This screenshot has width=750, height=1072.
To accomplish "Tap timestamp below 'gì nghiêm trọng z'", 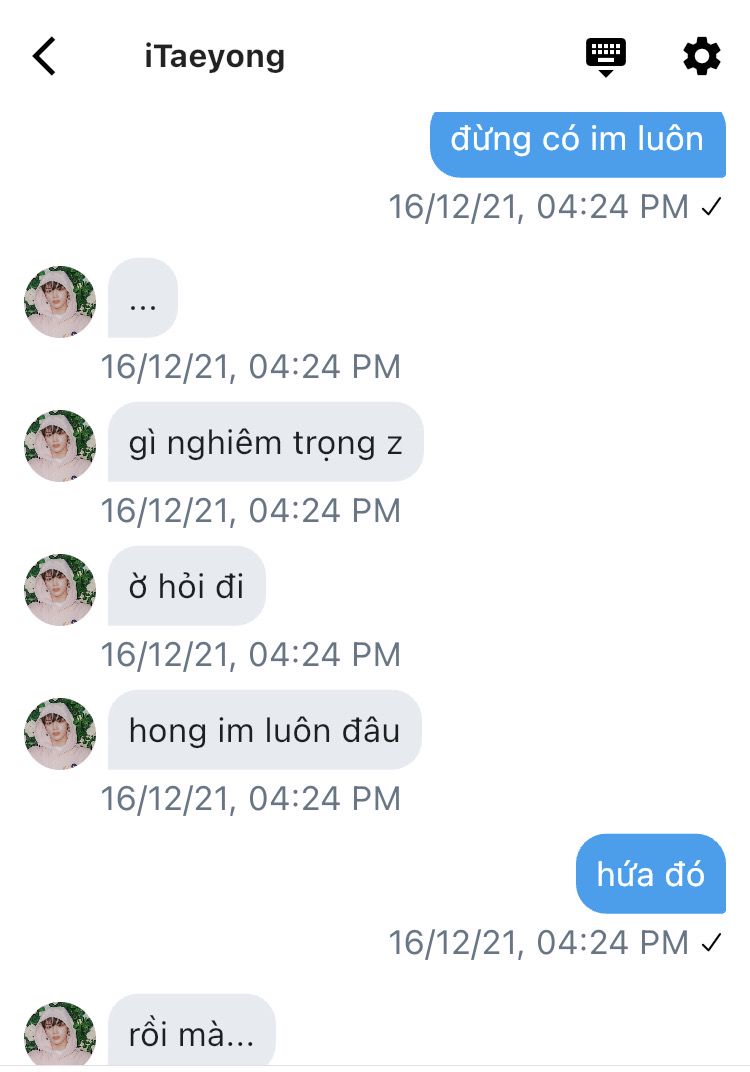I will click(251, 511).
